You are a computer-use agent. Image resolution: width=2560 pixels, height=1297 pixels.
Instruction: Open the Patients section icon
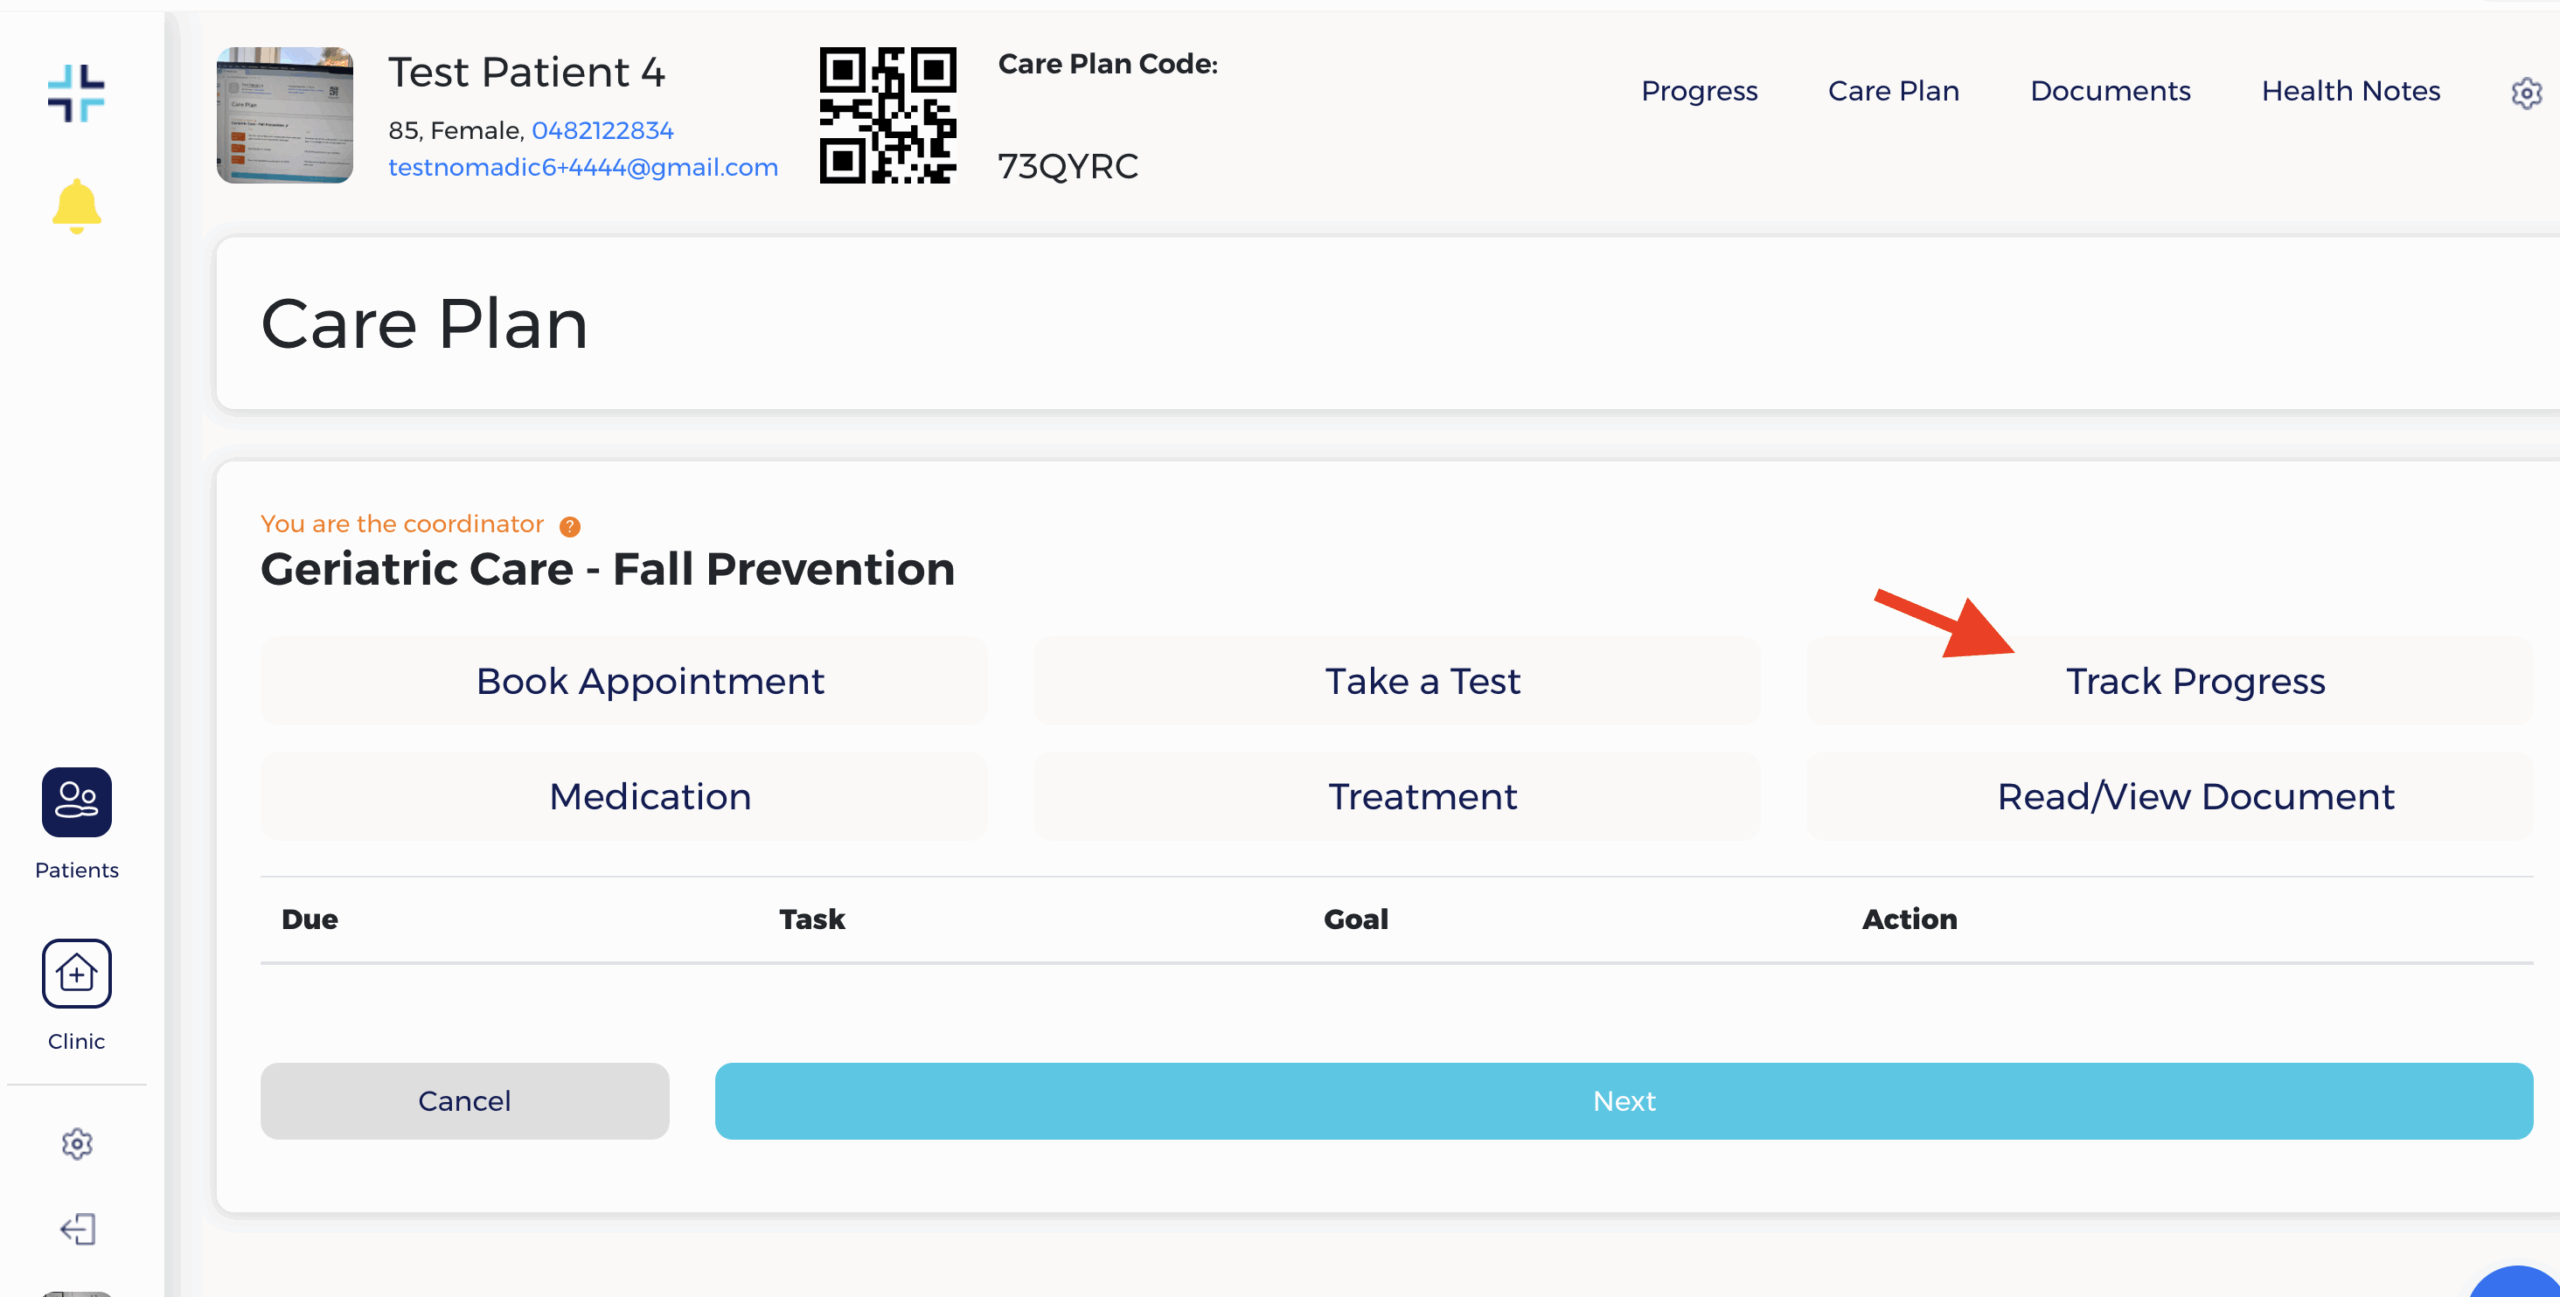click(76, 802)
